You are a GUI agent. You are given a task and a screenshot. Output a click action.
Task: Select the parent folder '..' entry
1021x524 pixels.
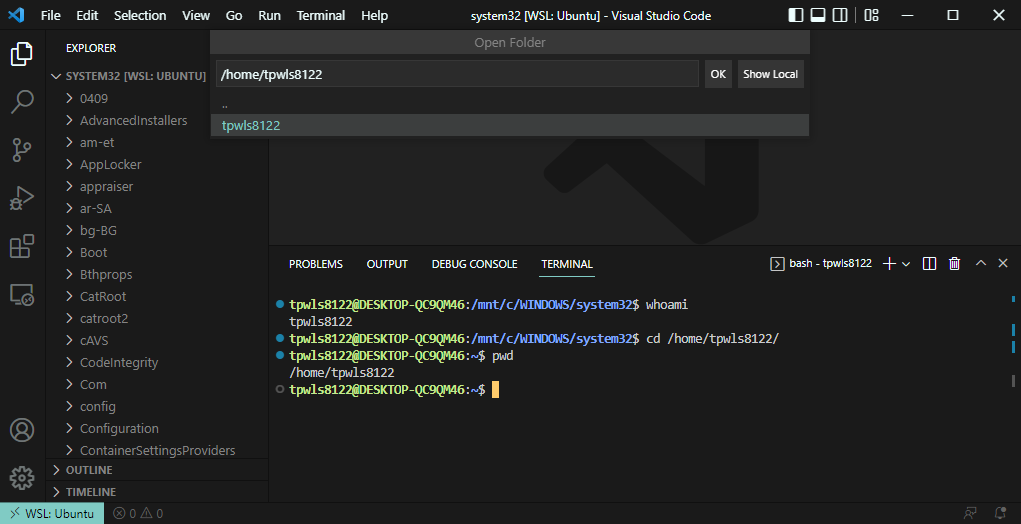pyautogui.click(x=510, y=104)
